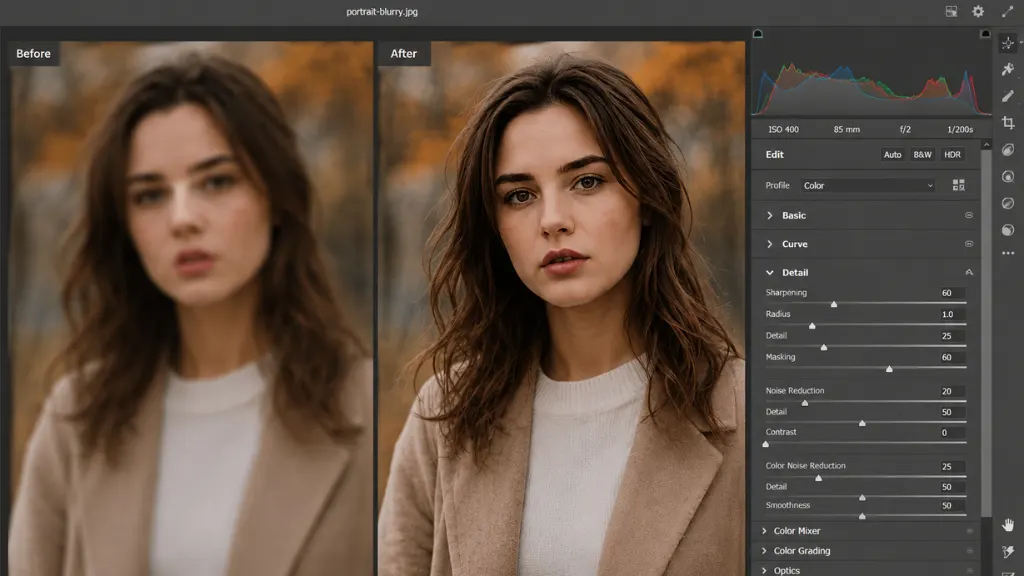Select the brush adjustment tool
Screen dimensions: 1024x576
tap(1008, 96)
